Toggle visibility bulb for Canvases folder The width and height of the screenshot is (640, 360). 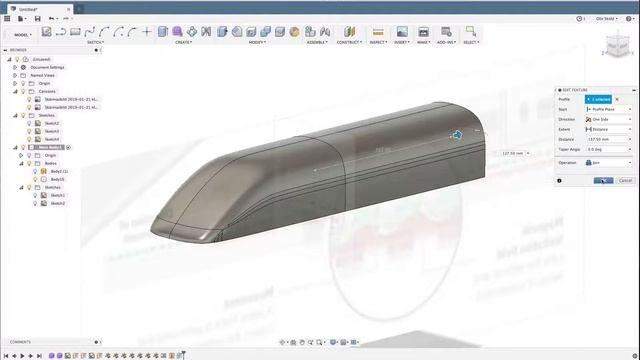pyautogui.click(x=23, y=91)
